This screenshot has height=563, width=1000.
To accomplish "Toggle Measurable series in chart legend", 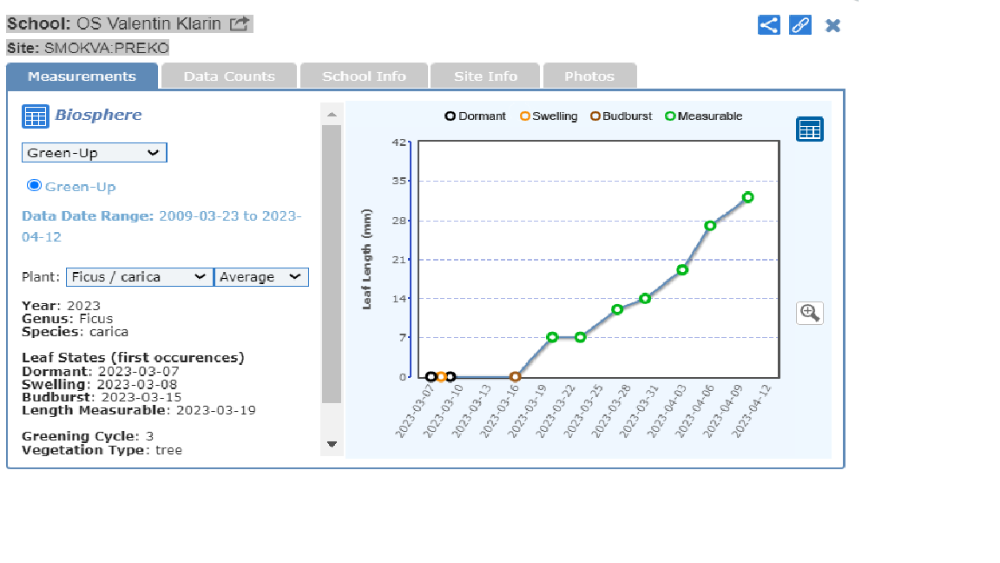I will [703, 116].
